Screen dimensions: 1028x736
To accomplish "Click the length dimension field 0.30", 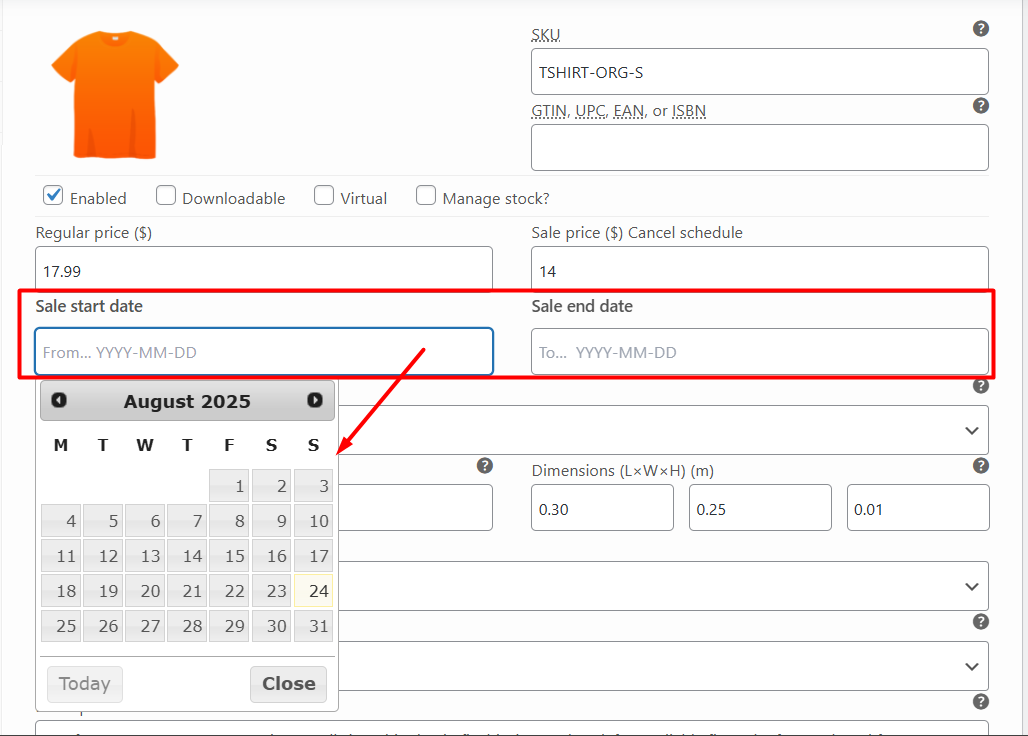I will point(602,508).
